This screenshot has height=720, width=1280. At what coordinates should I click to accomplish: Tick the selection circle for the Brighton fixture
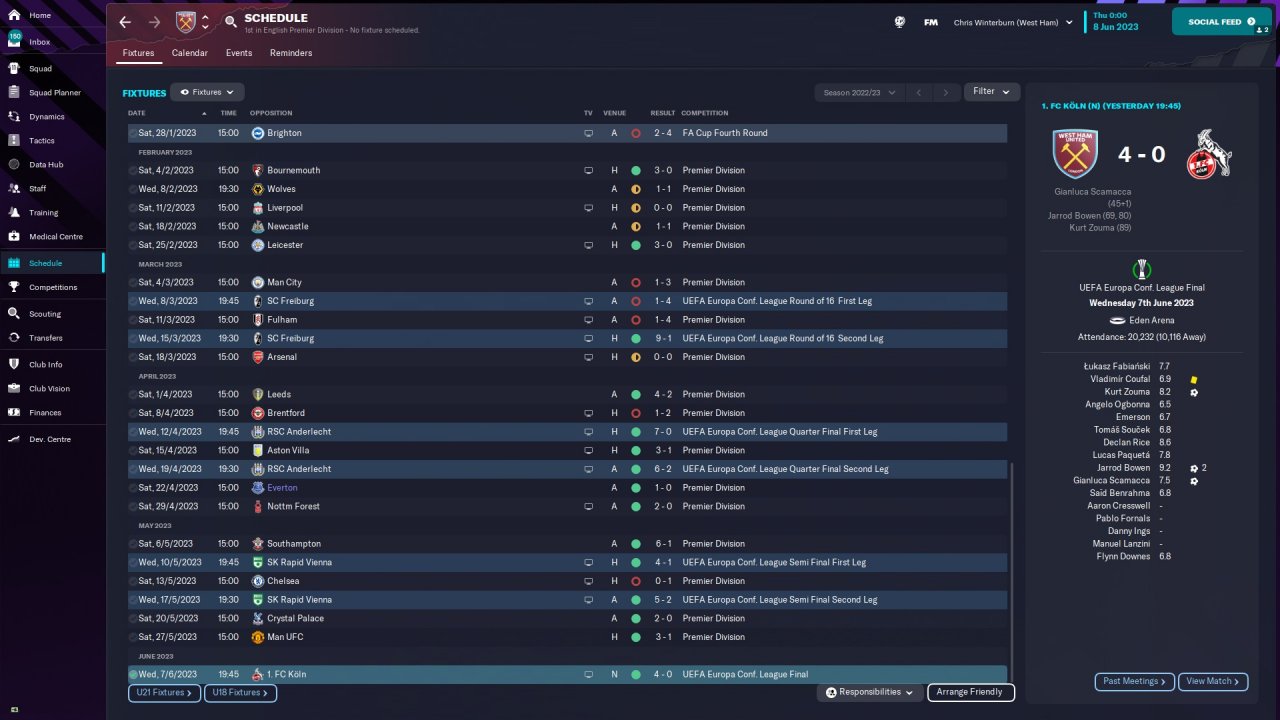coord(133,133)
